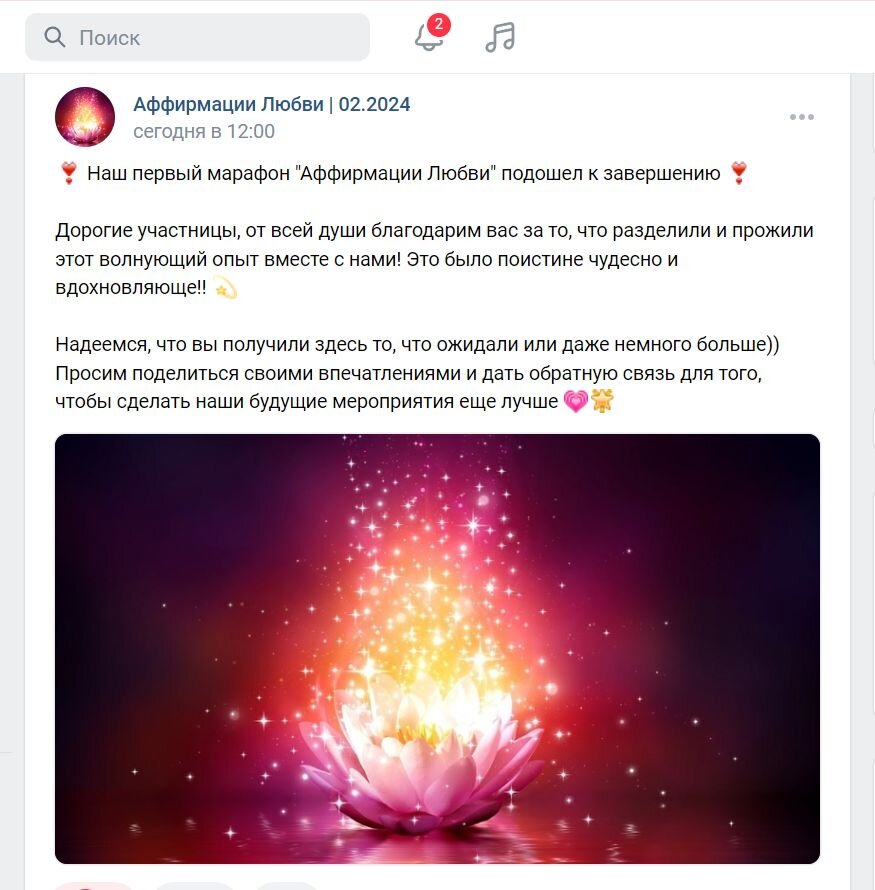The height and width of the screenshot is (890, 875).
Task: Open the glowing lotus post image
Action: [438, 649]
